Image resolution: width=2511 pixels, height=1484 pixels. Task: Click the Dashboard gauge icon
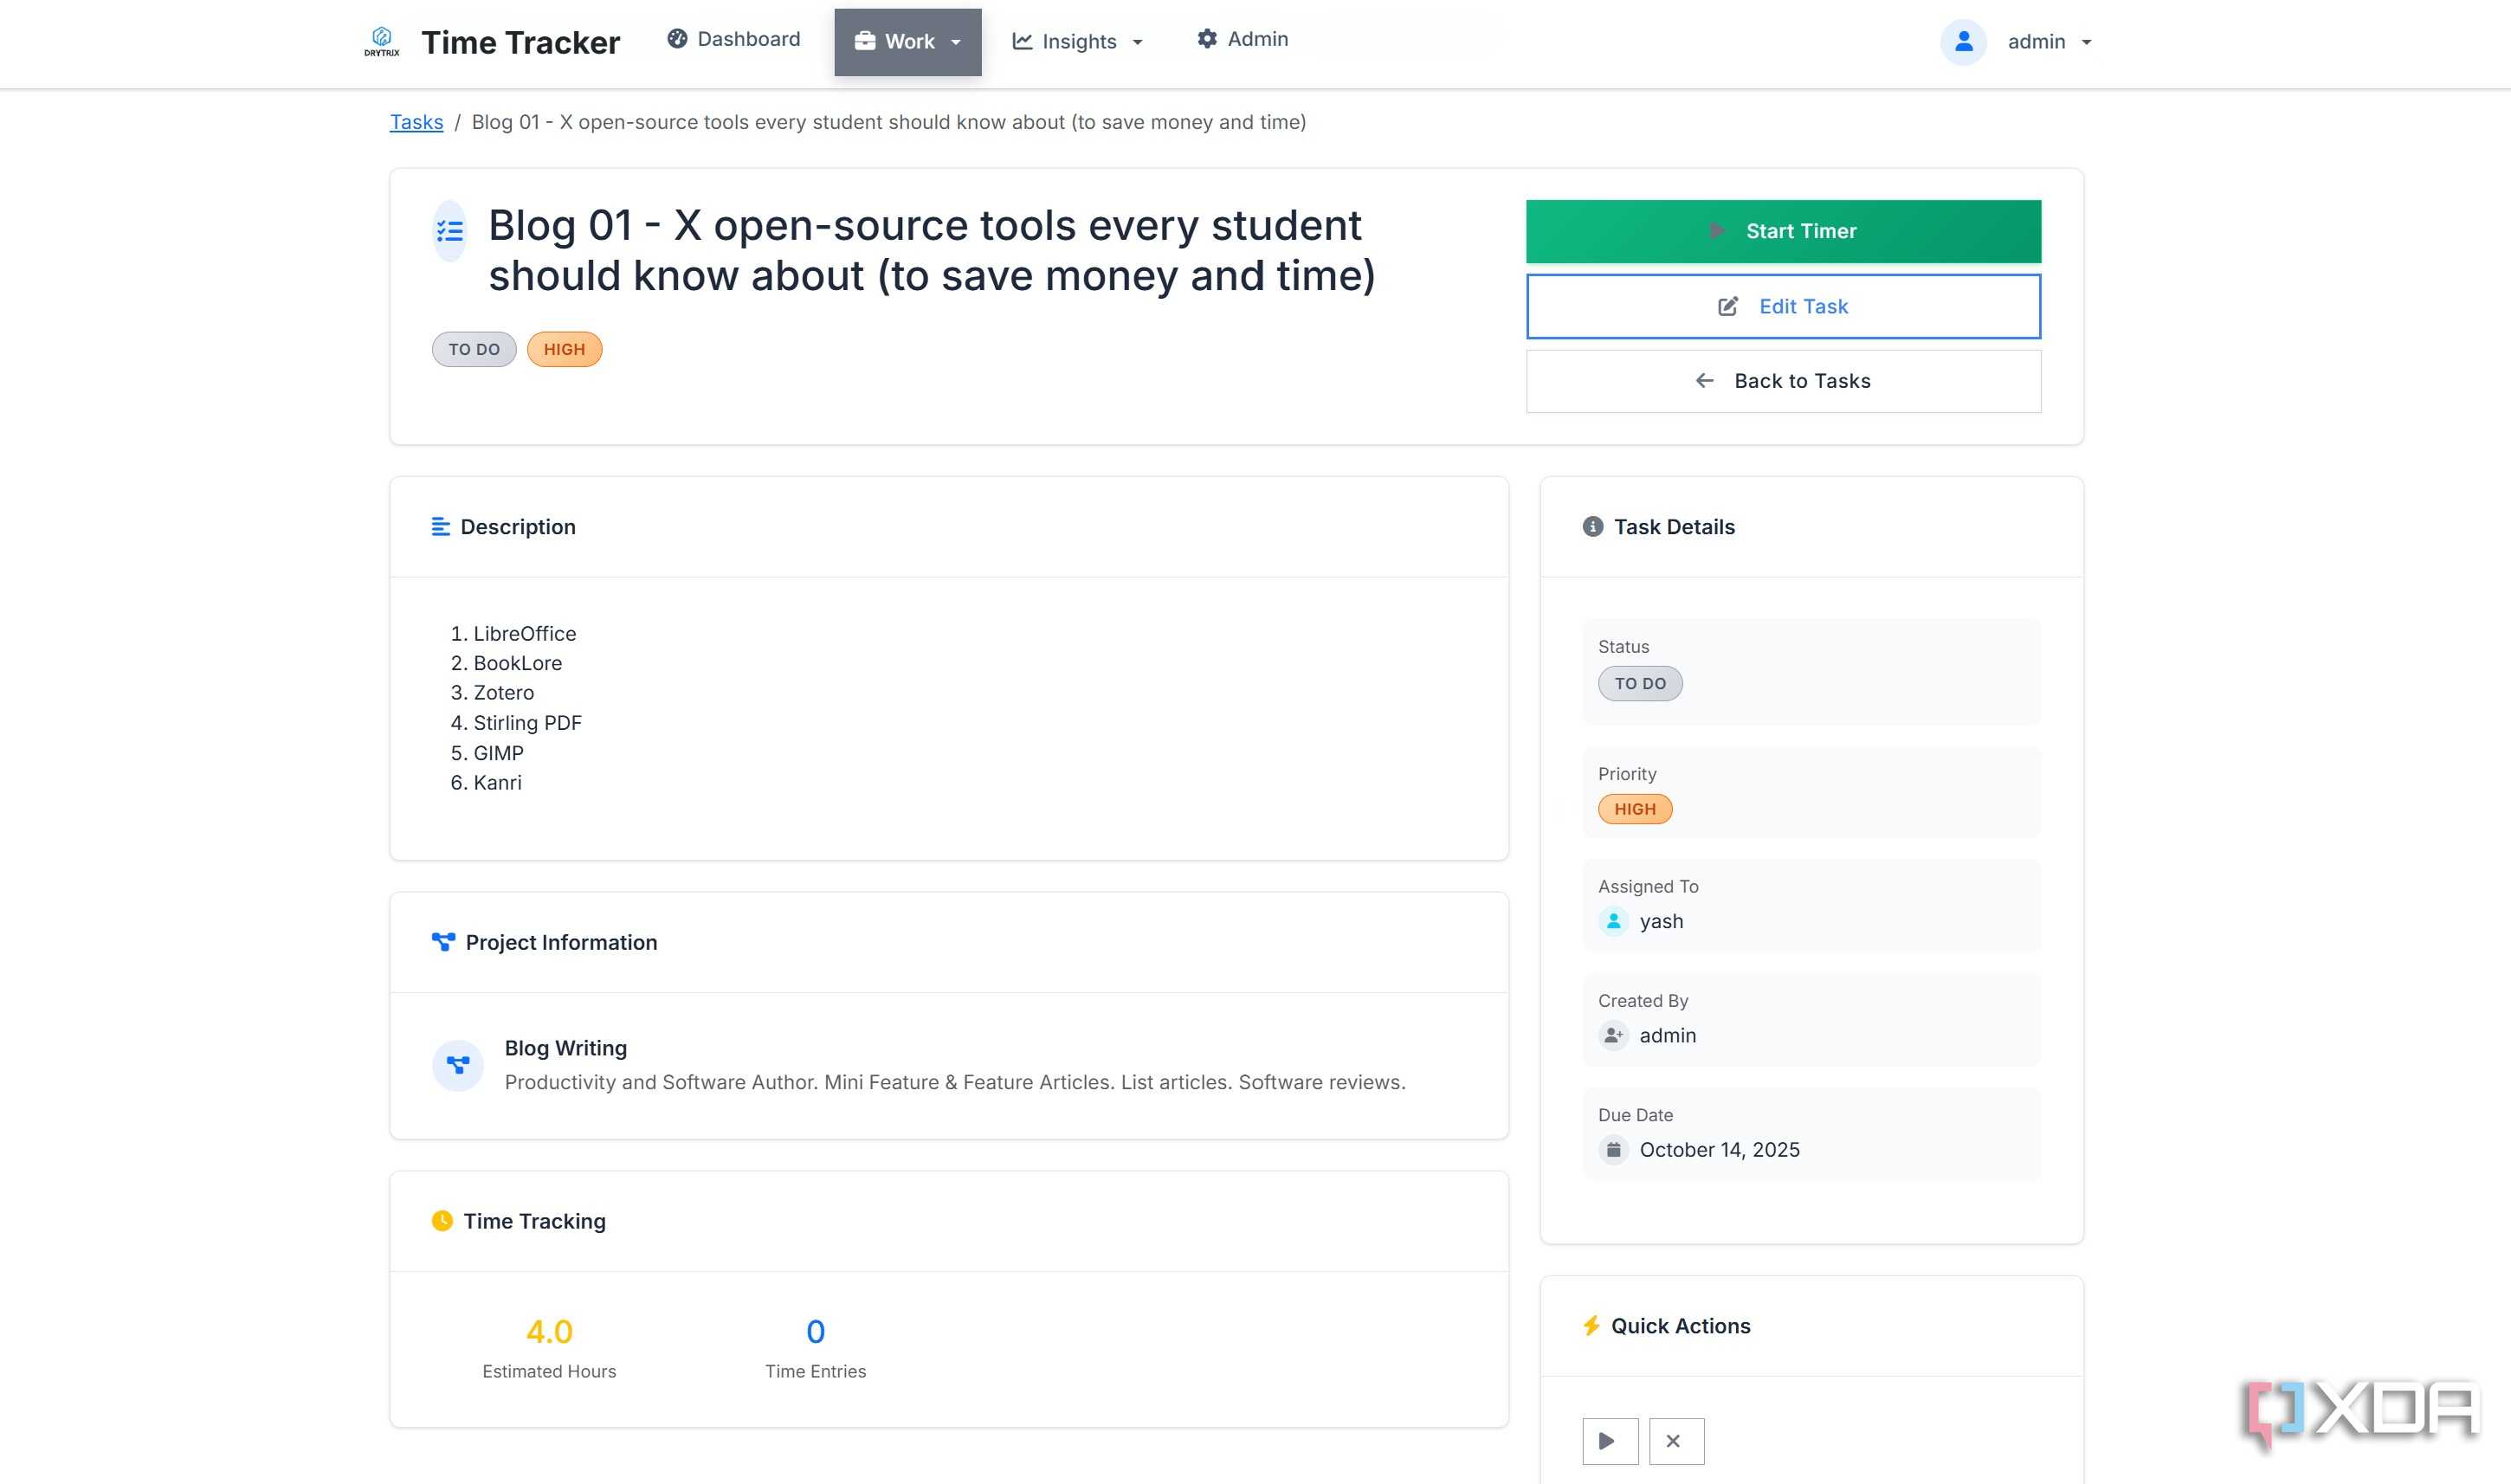click(677, 39)
